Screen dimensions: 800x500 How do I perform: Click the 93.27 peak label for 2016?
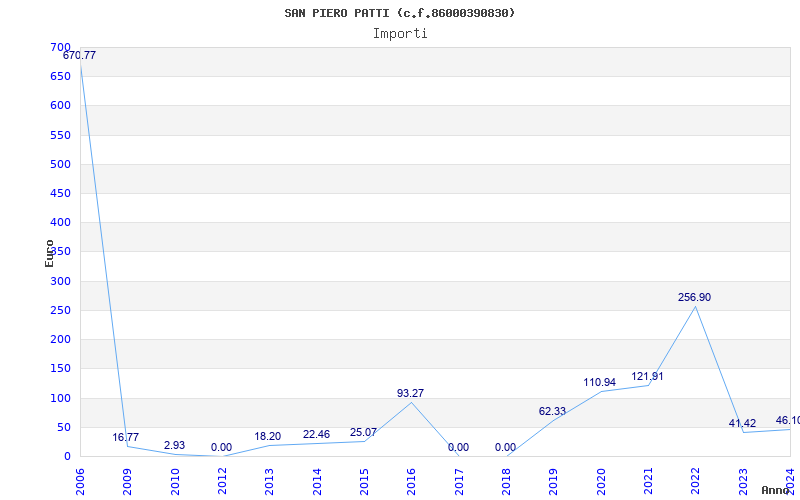pyautogui.click(x=410, y=393)
